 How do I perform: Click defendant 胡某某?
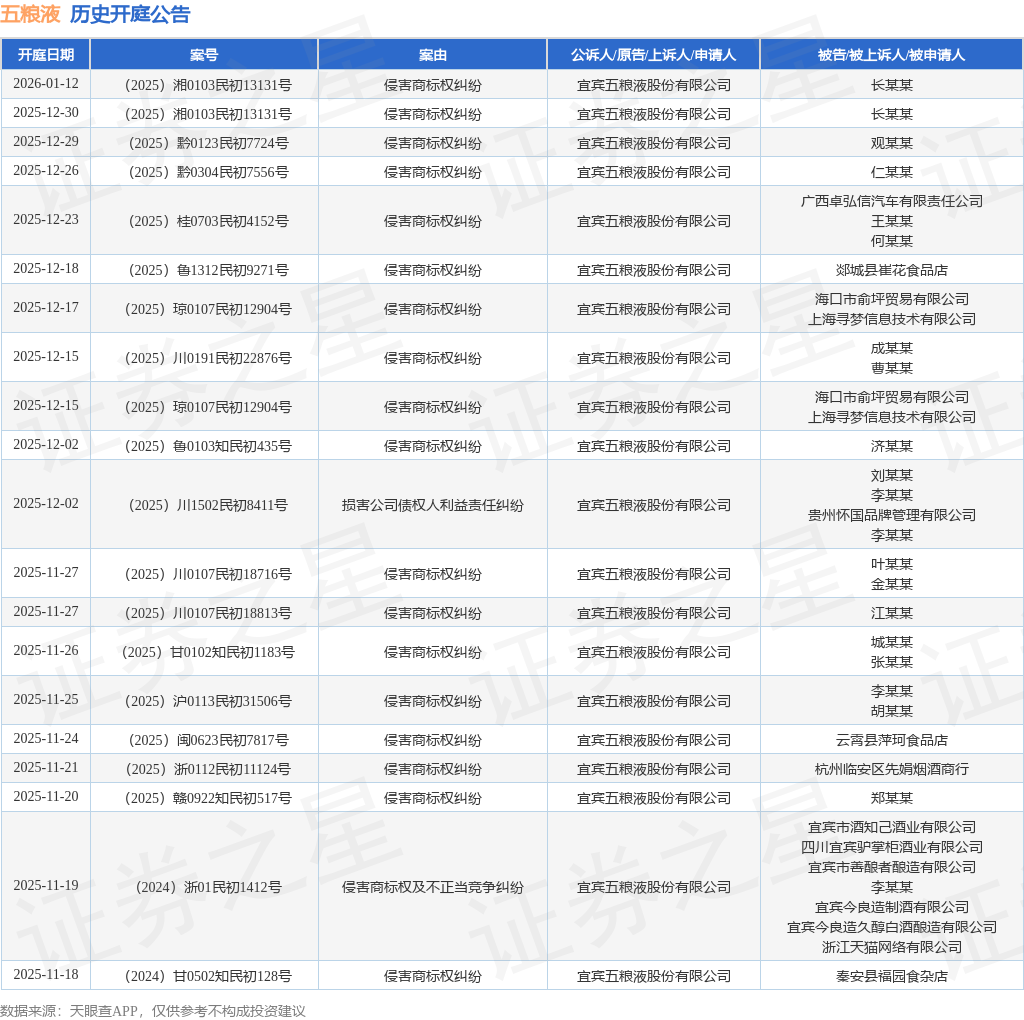891,712
